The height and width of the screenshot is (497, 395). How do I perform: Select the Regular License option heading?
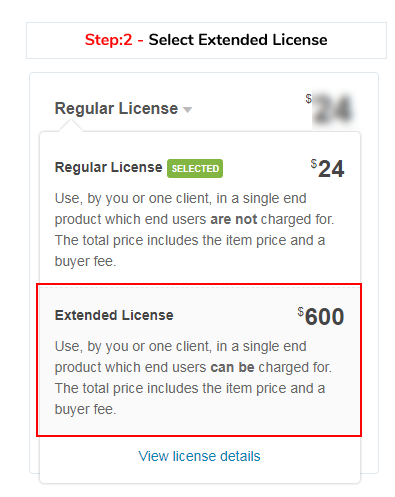(108, 167)
